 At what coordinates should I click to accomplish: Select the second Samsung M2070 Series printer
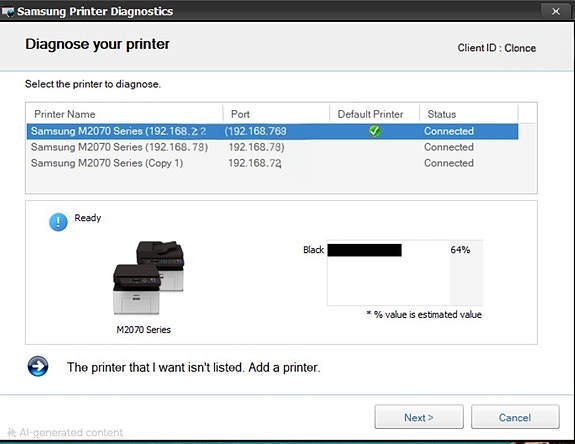272,147
